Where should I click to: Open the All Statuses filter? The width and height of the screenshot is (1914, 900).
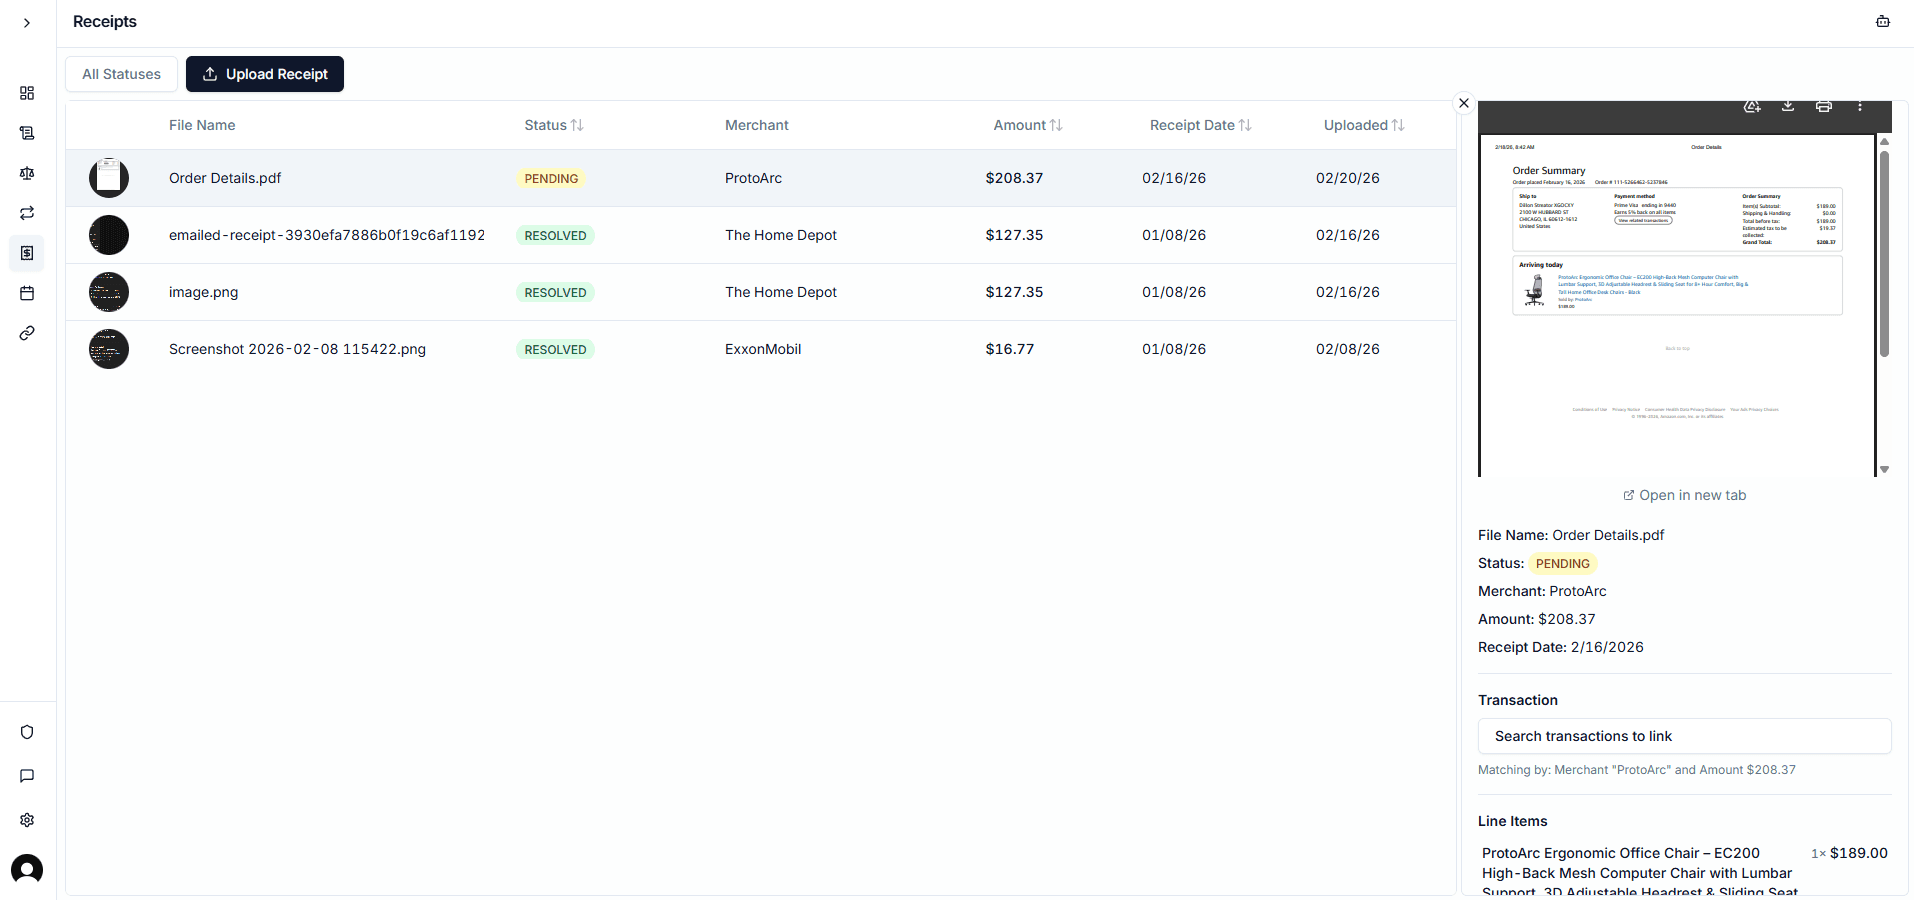click(121, 74)
